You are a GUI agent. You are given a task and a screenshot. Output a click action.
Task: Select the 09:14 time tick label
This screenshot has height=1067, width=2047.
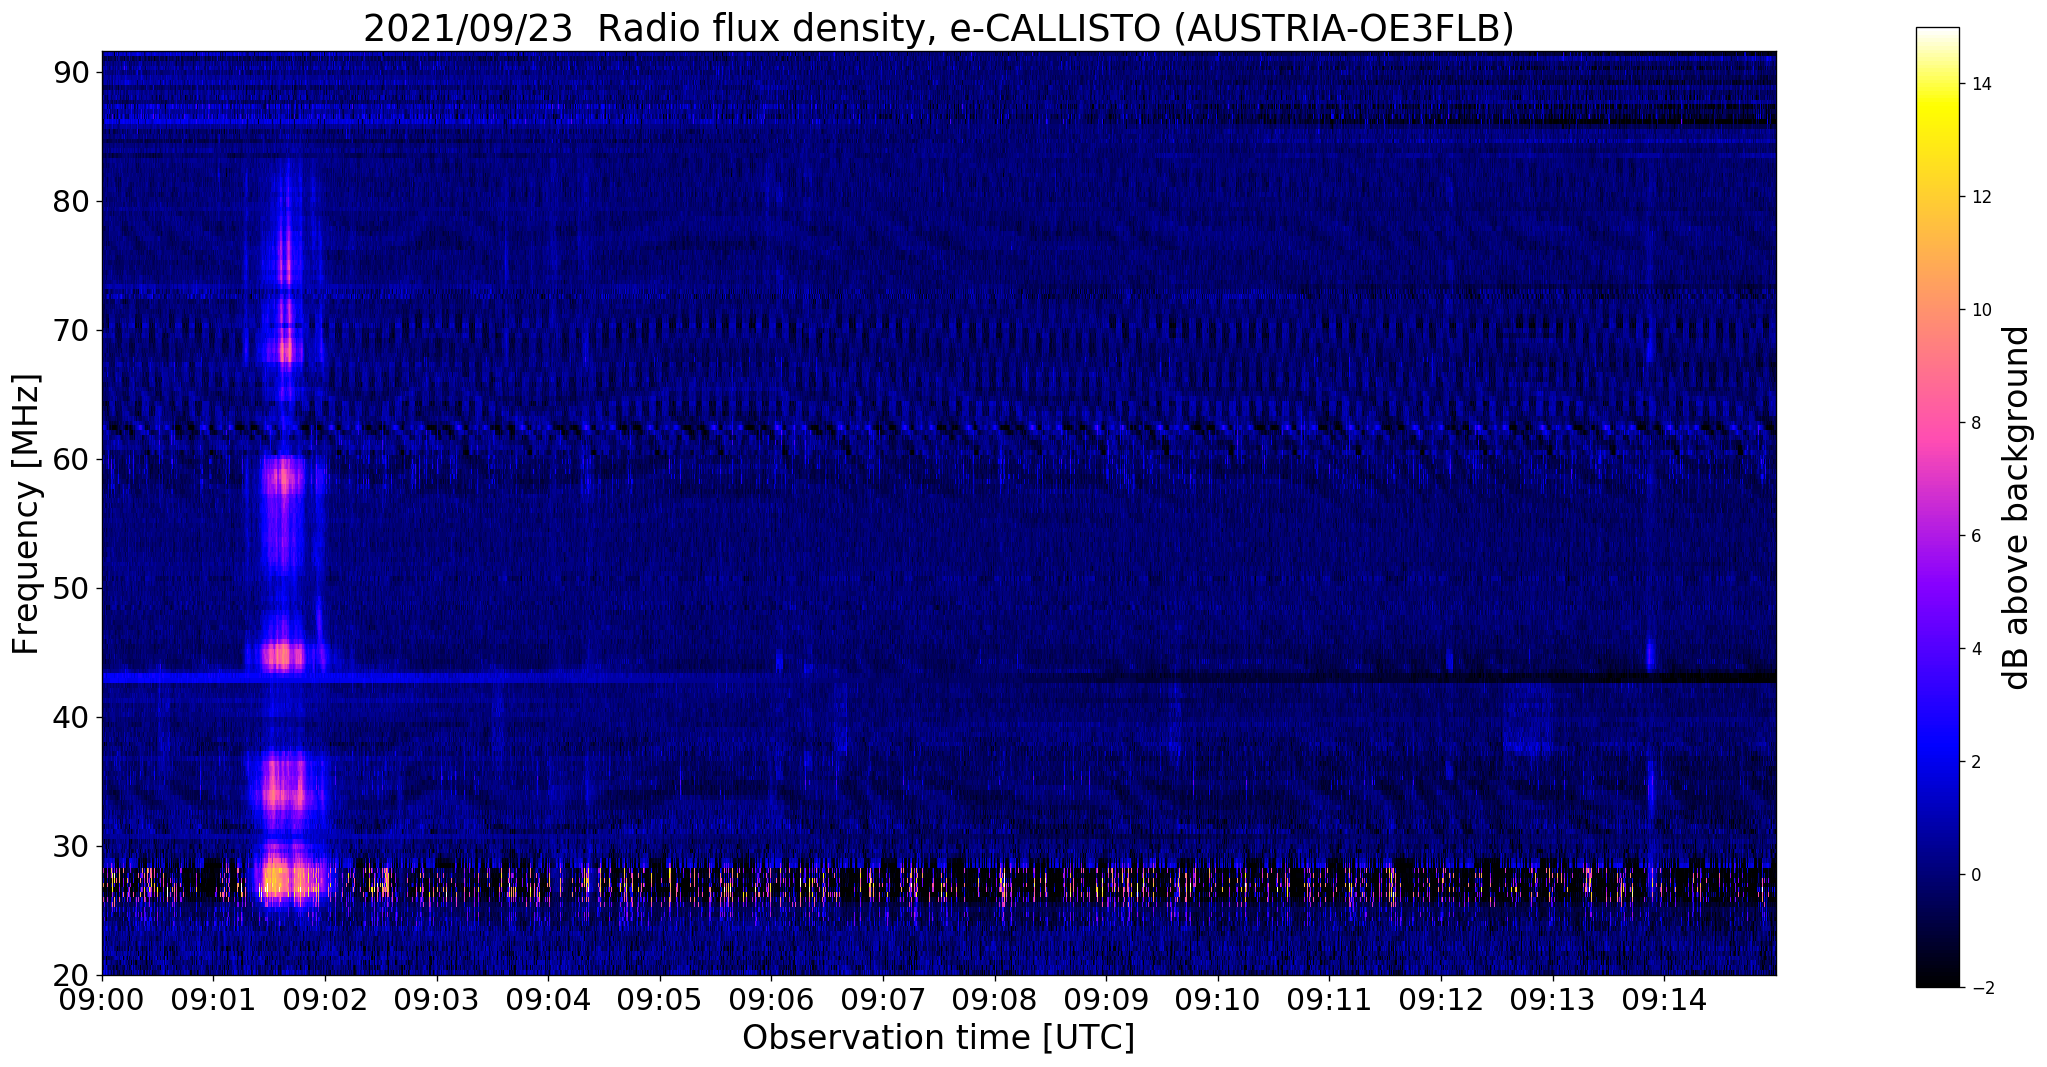(x=1664, y=1000)
